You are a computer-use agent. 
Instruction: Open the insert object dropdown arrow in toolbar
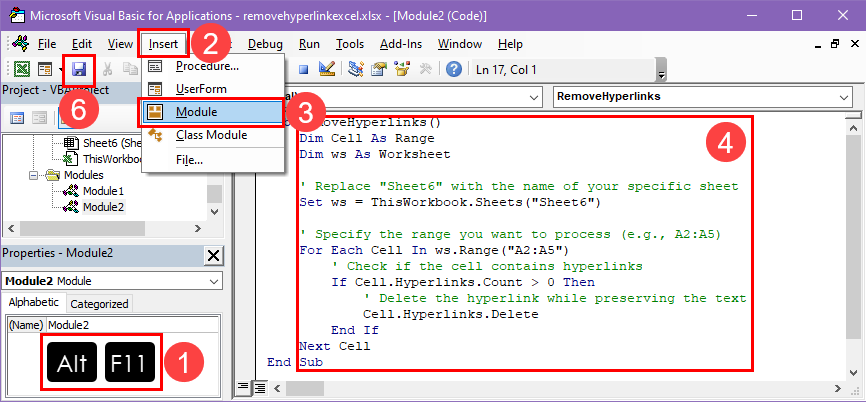(60, 69)
